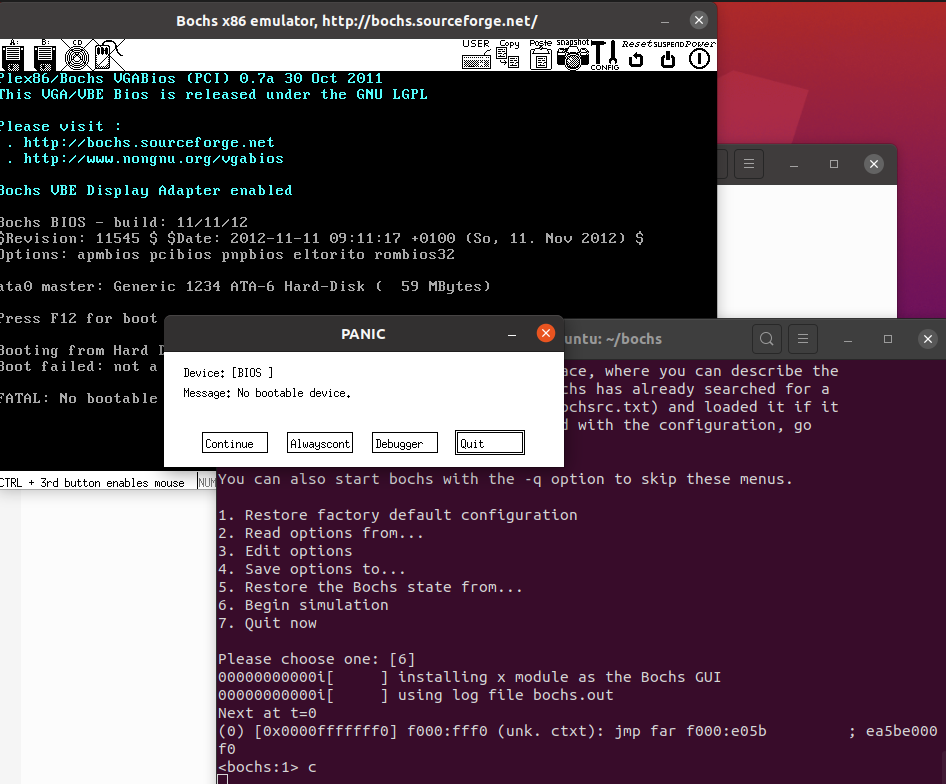Click 'CTRL + 3rd button enables mouse' status

92,483
